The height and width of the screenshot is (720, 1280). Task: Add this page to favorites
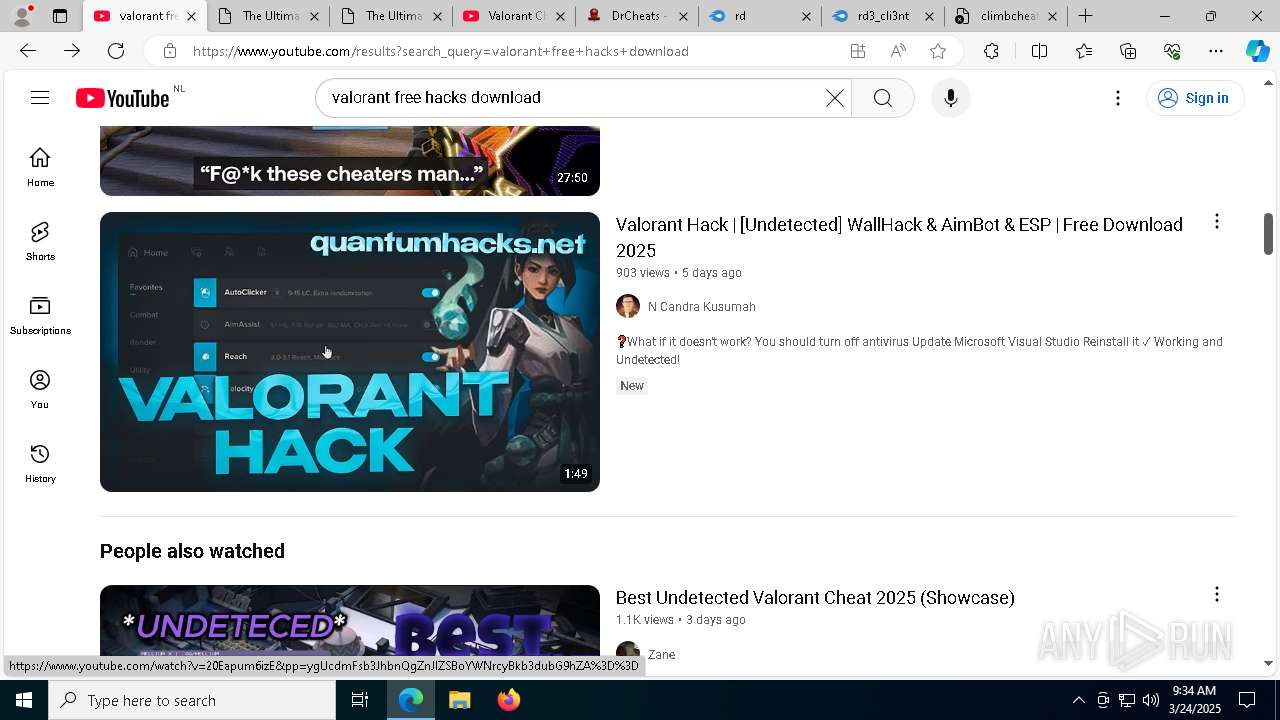[938, 51]
